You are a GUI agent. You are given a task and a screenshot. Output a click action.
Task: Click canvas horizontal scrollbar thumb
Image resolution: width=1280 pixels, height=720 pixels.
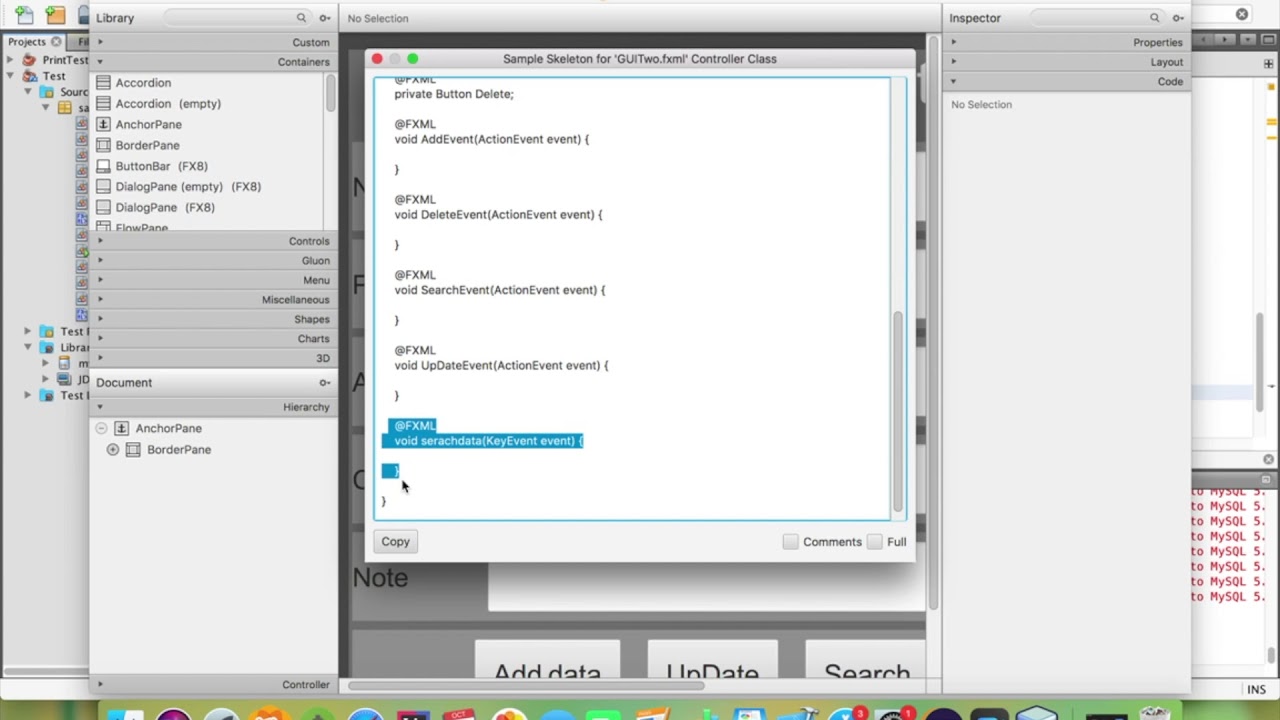526,686
